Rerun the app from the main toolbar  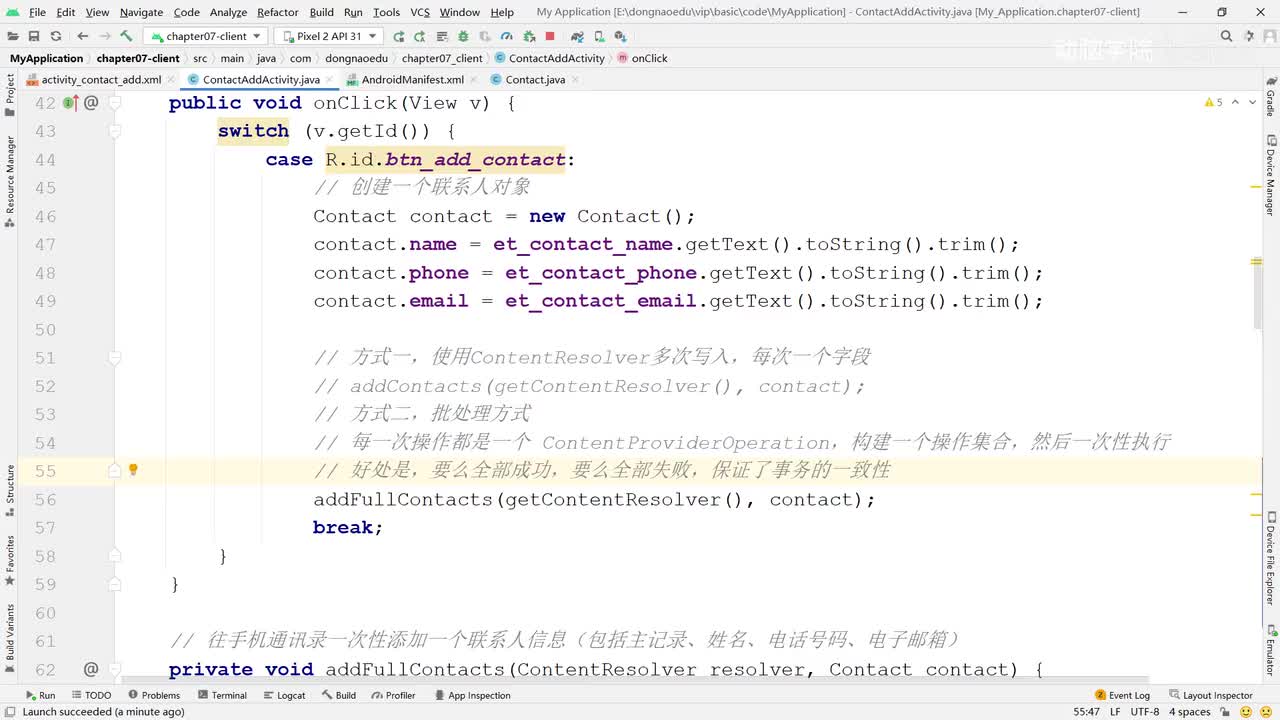click(399, 36)
